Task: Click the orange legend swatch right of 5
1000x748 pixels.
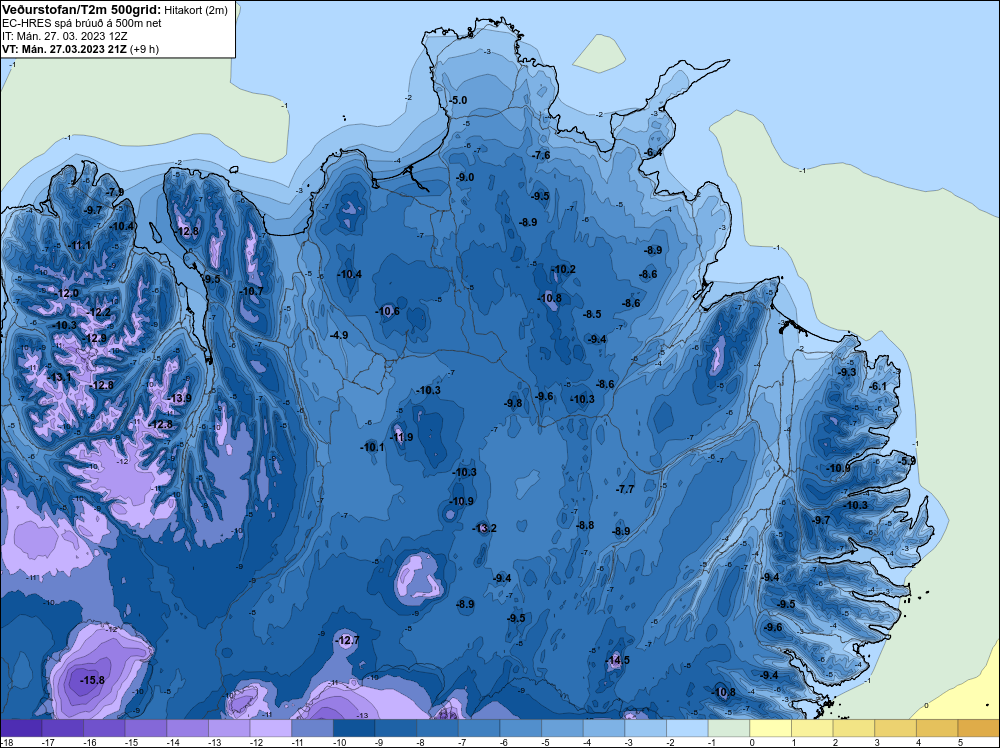Action: 978,728
